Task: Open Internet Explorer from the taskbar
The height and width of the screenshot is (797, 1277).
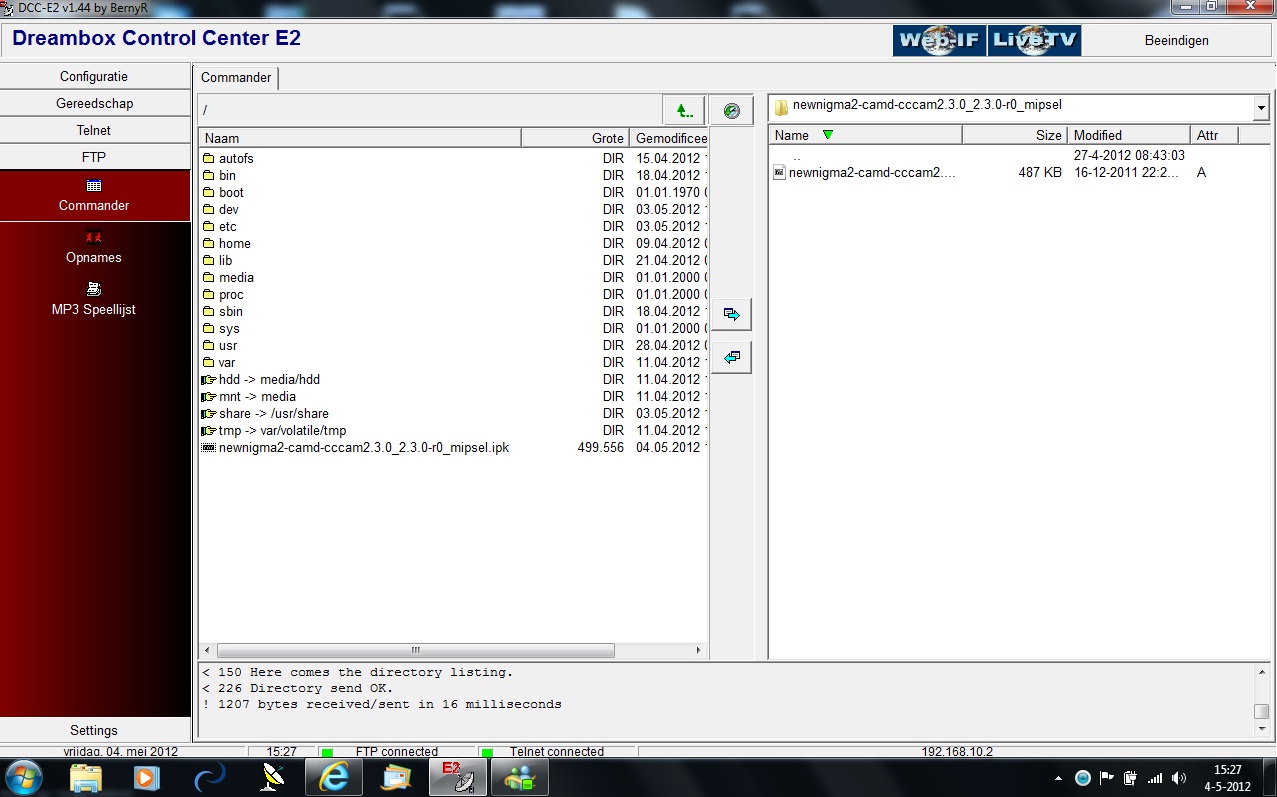Action: (x=333, y=777)
